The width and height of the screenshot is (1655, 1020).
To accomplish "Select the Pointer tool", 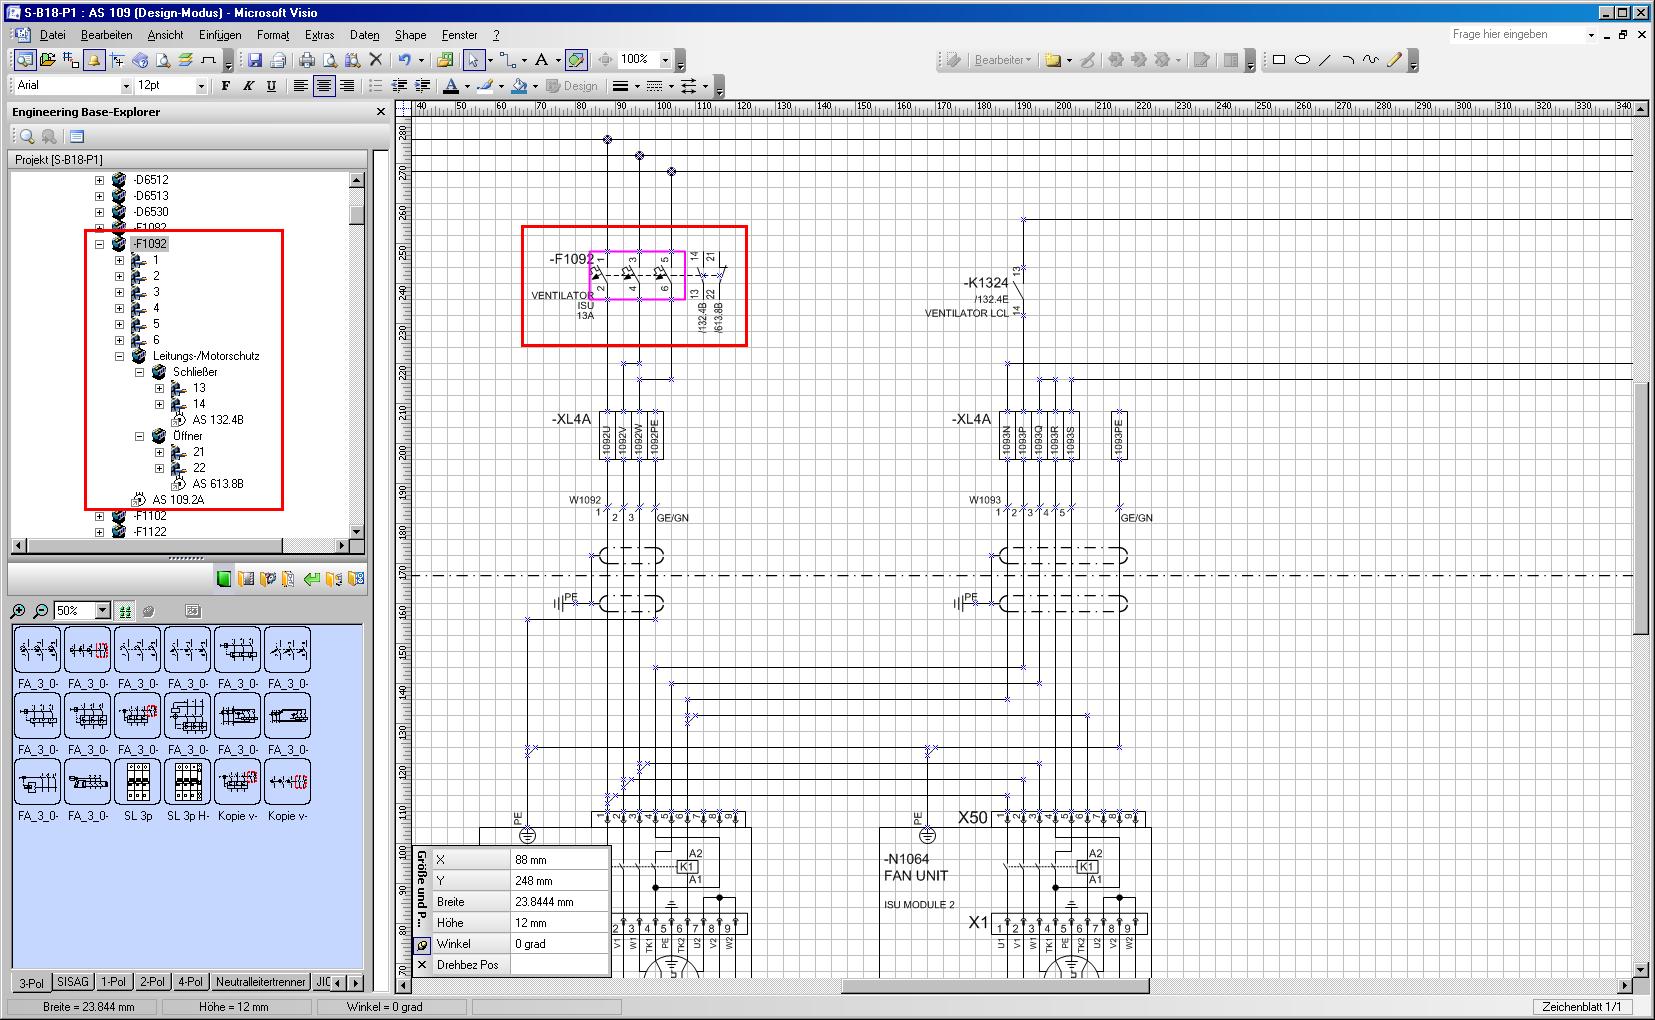I will (x=474, y=60).
